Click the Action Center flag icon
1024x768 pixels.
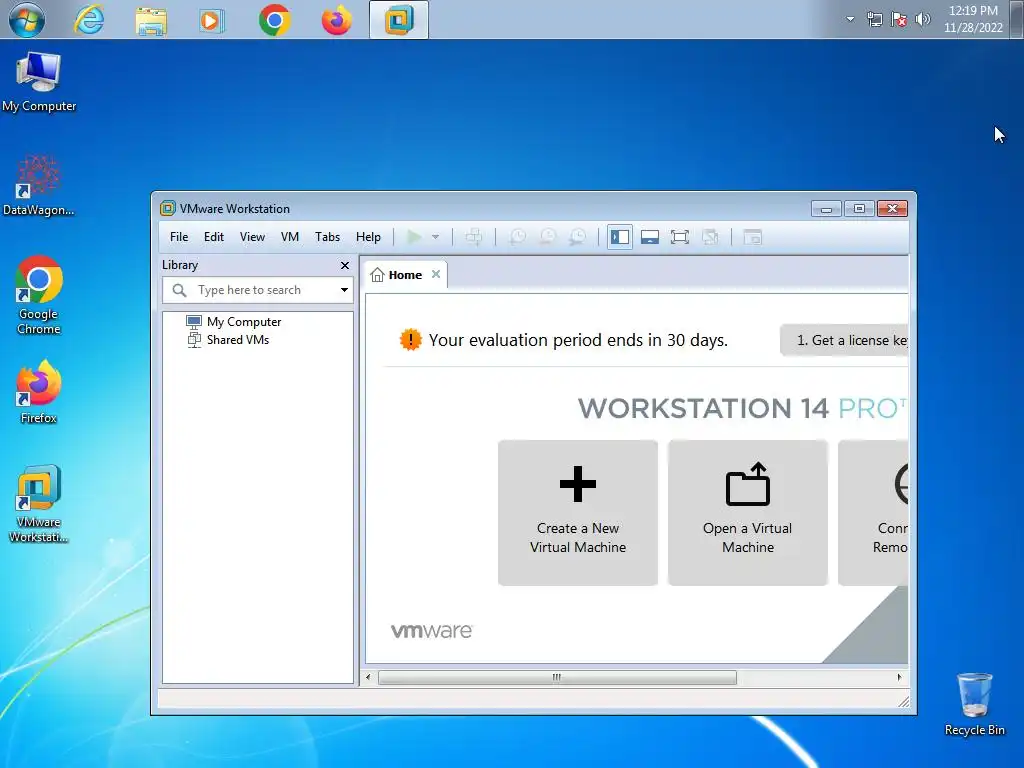click(899, 19)
